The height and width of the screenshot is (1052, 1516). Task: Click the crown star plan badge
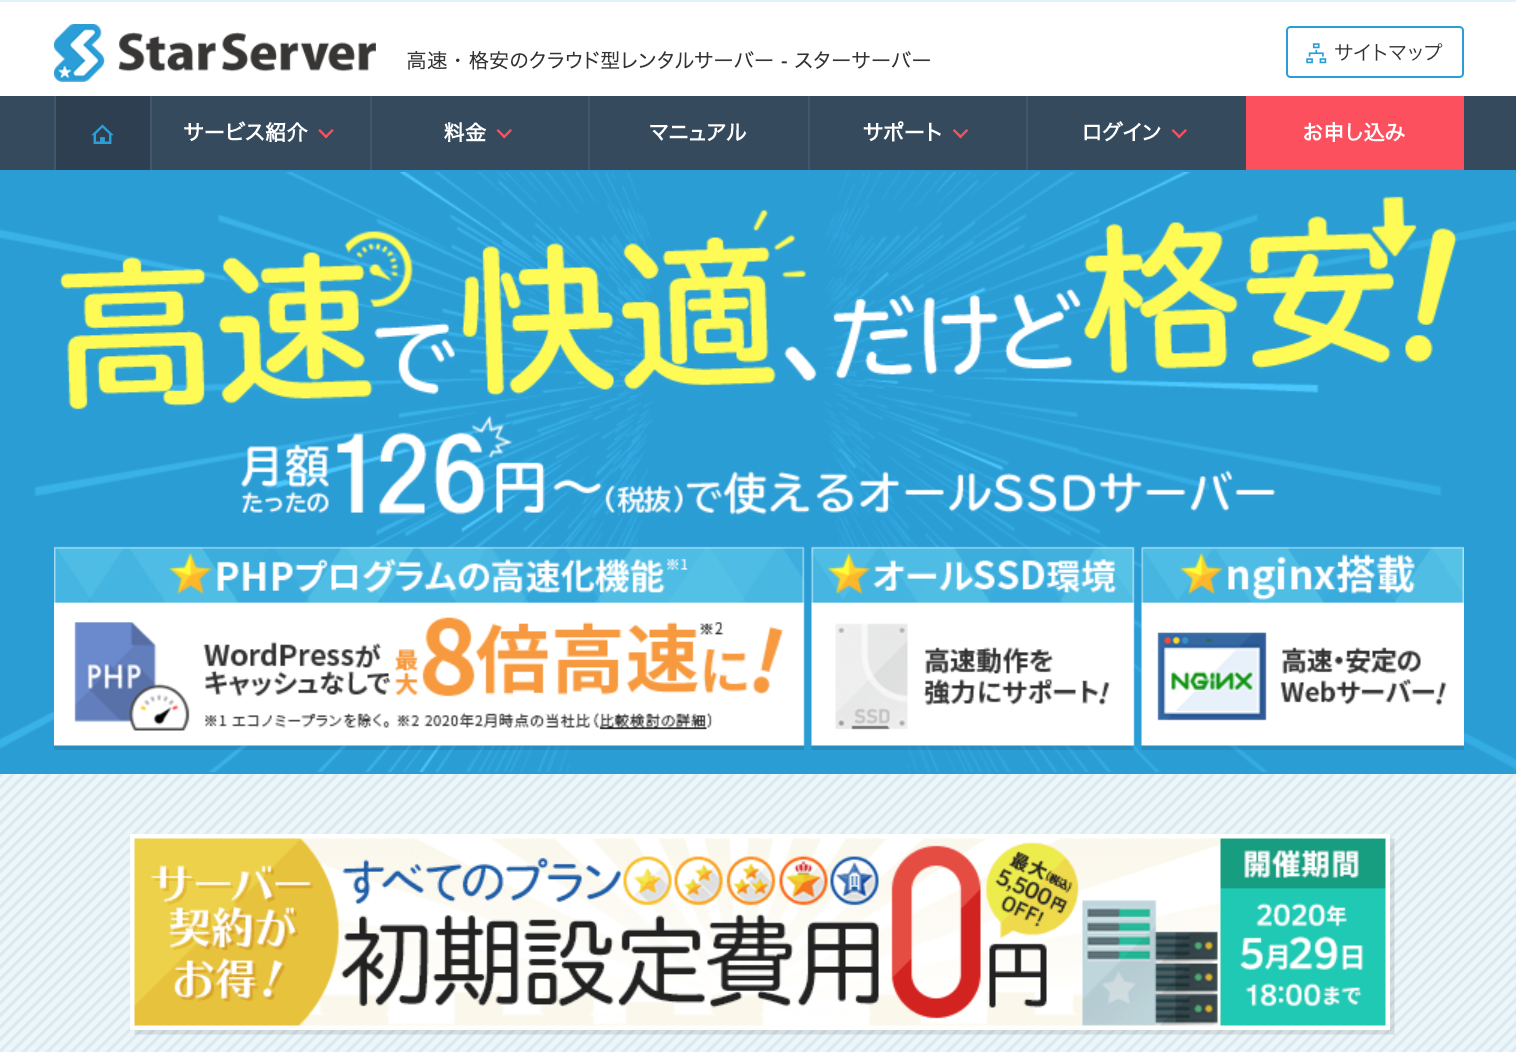click(803, 881)
